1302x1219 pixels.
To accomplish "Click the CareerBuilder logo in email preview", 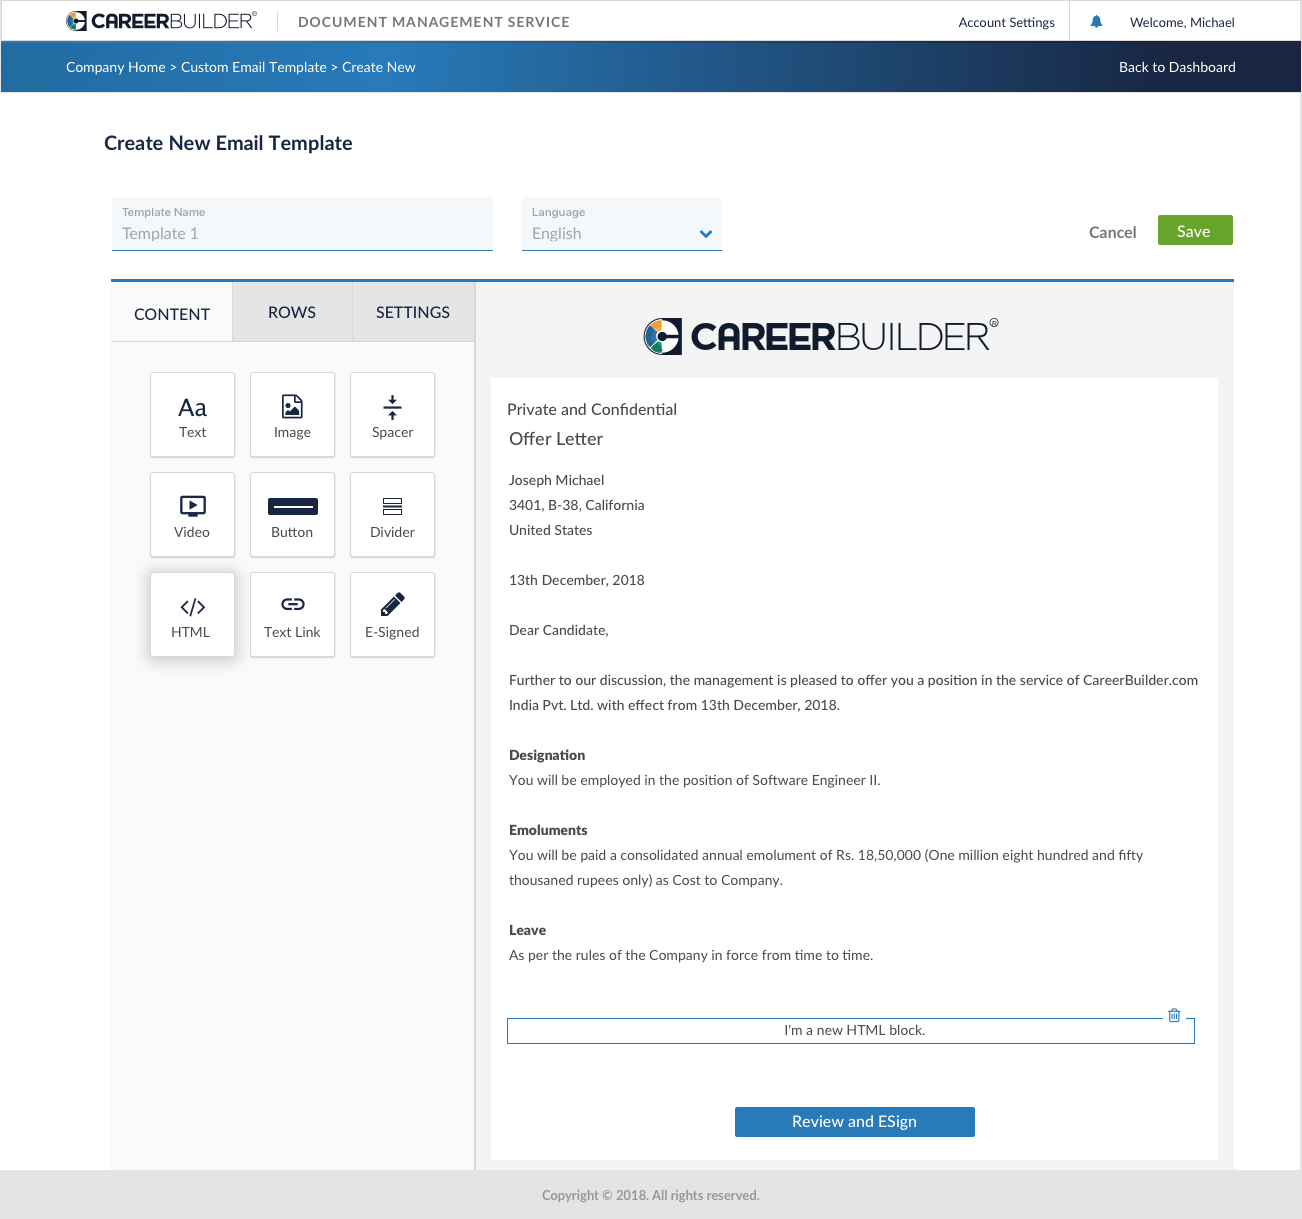I will pyautogui.click(x=820, y=336).
